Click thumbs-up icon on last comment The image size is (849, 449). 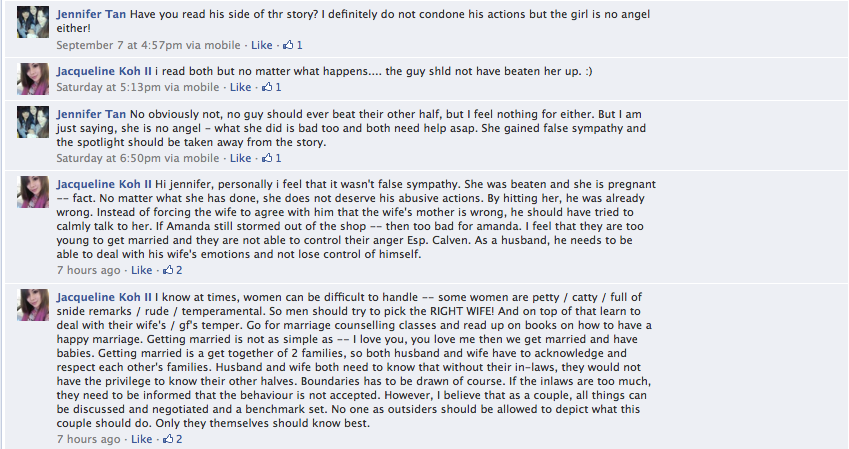pyautogui.click(x=168, y=439)
